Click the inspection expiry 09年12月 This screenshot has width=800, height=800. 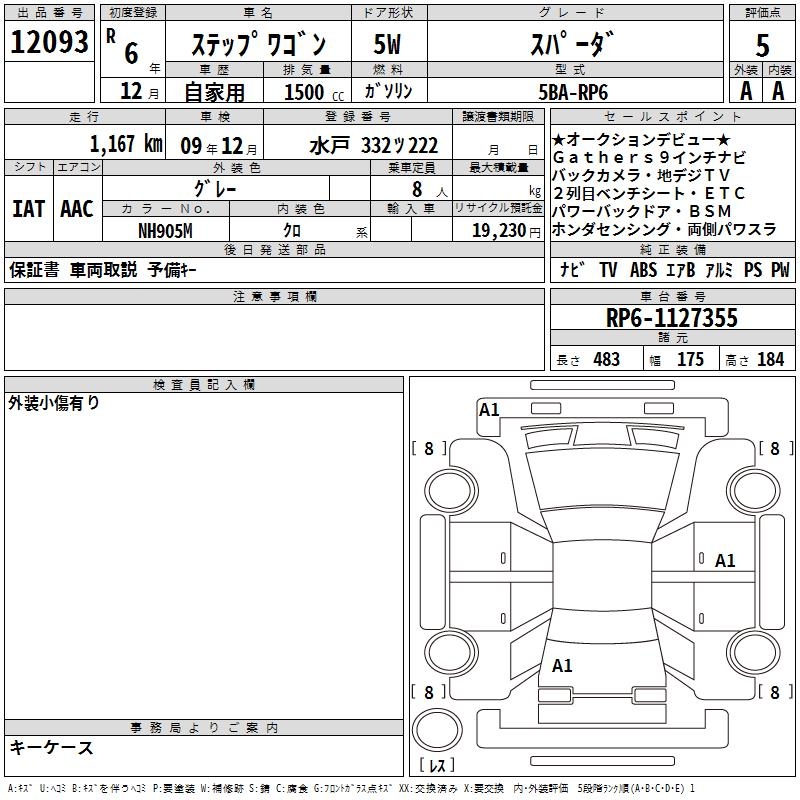219,146
